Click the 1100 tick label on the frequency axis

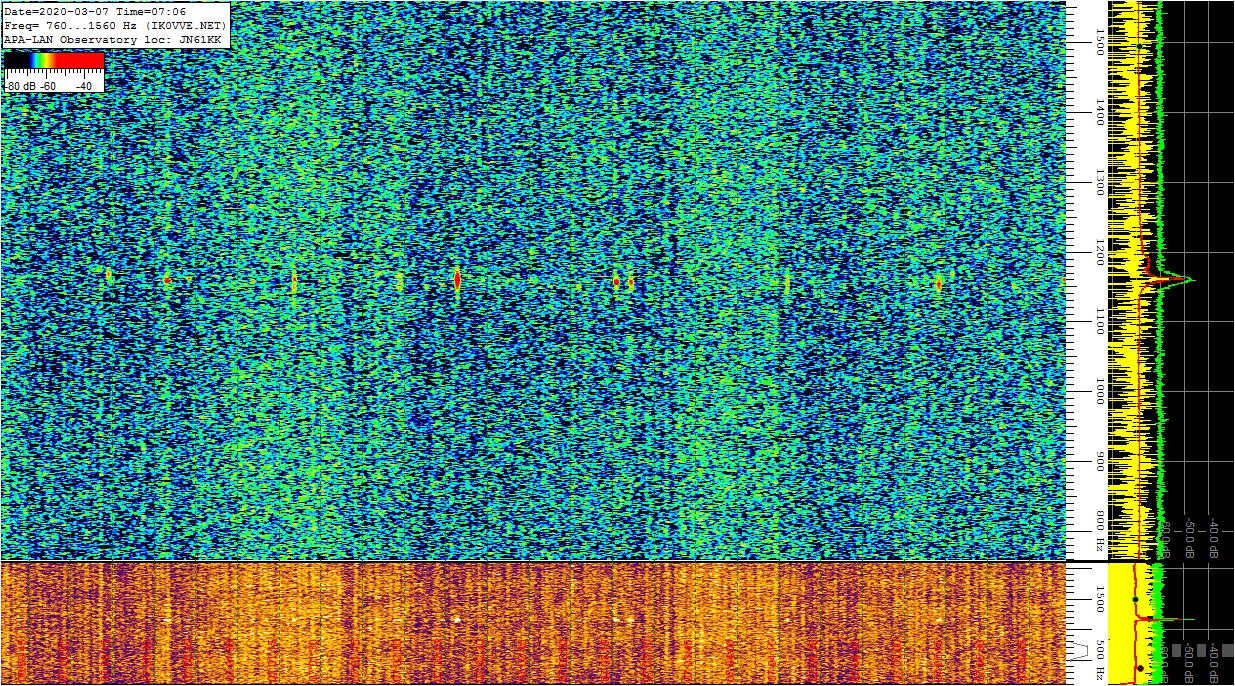pyautogui.click(x=1100, y=322)
